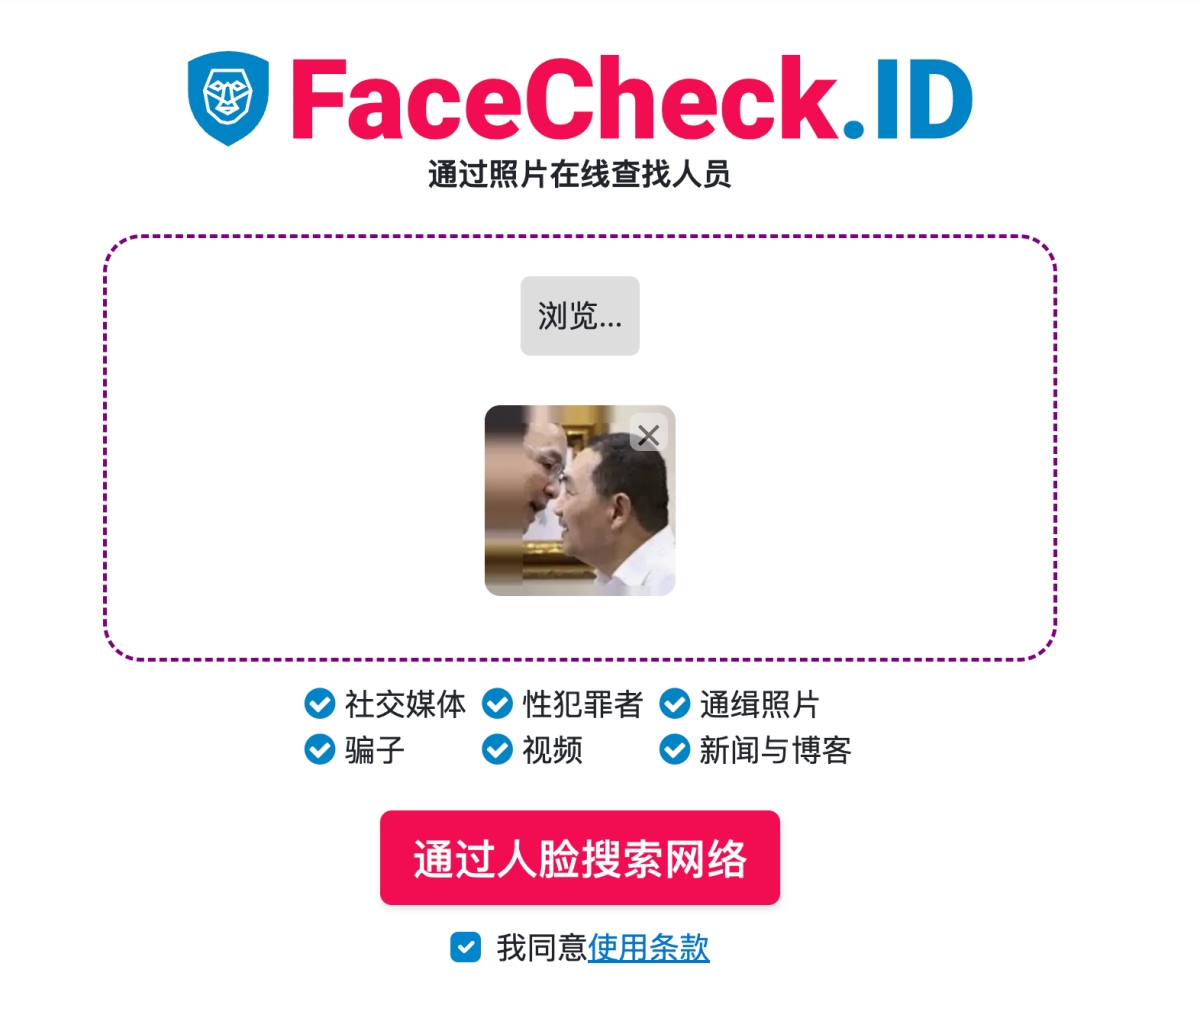1200x1018 pixels.
Task: Remove uploaded photo with the X icon
Action: tap(649, 435)
